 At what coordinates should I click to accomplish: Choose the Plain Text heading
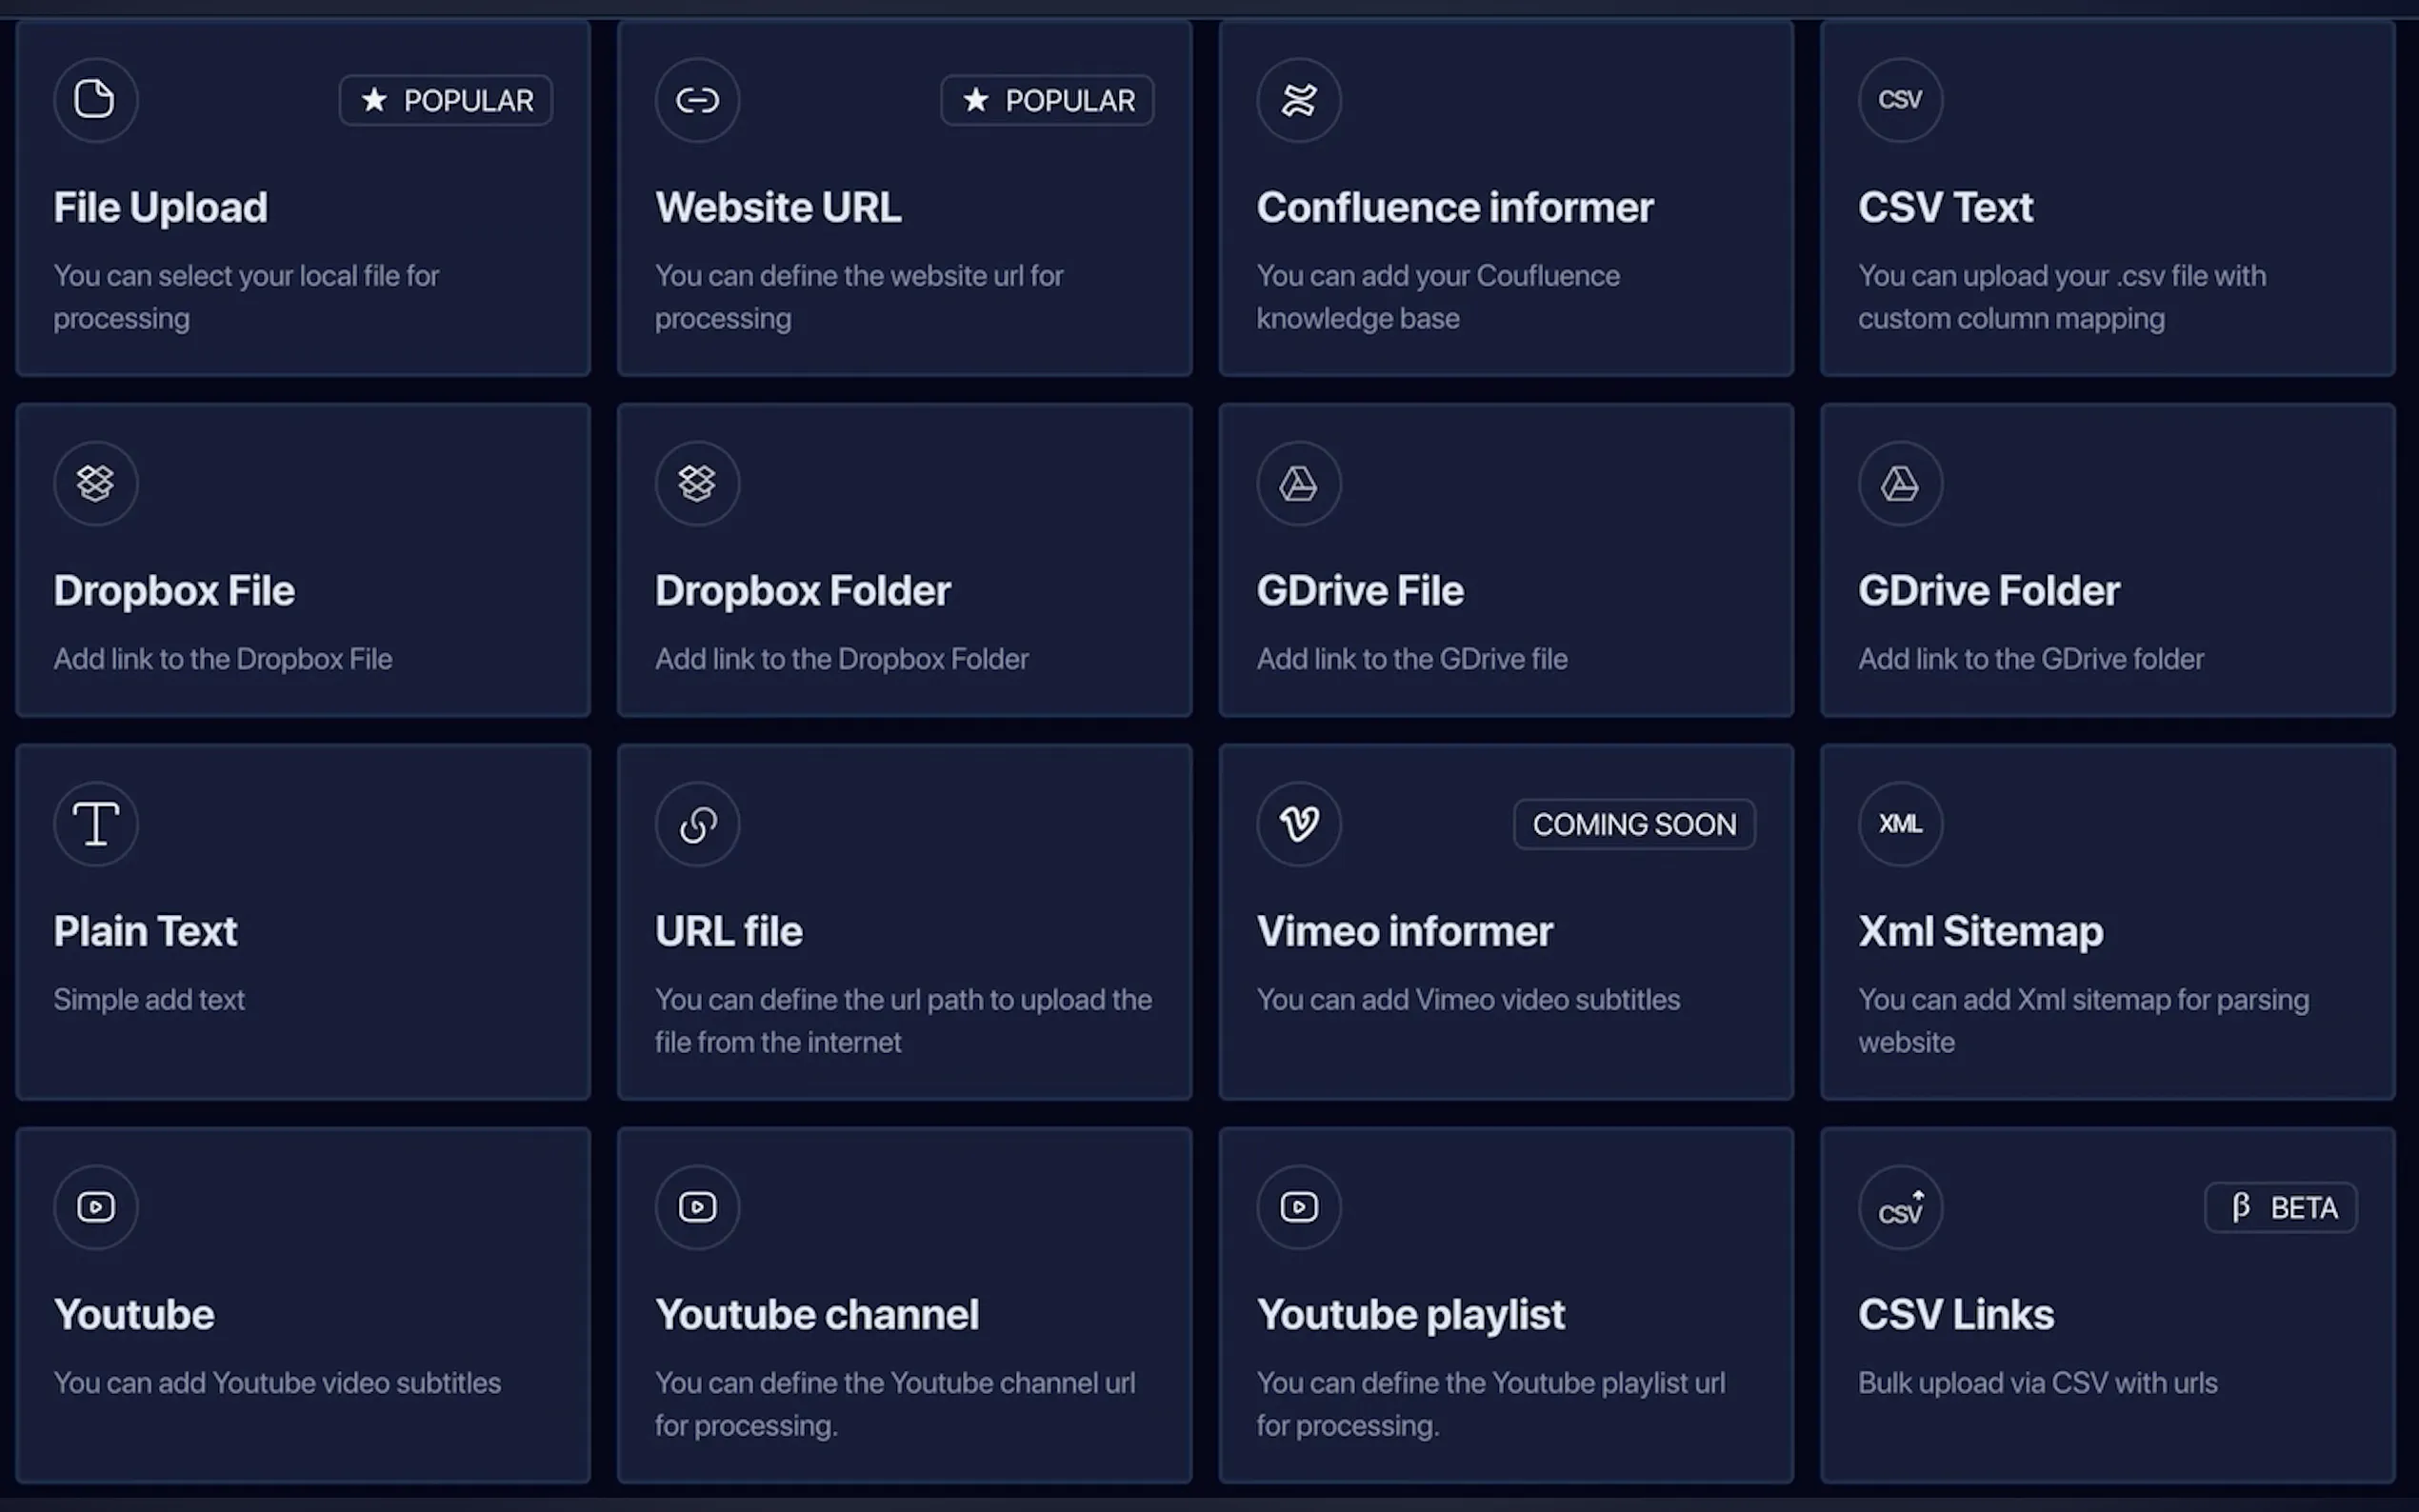[x=146, y=932]
